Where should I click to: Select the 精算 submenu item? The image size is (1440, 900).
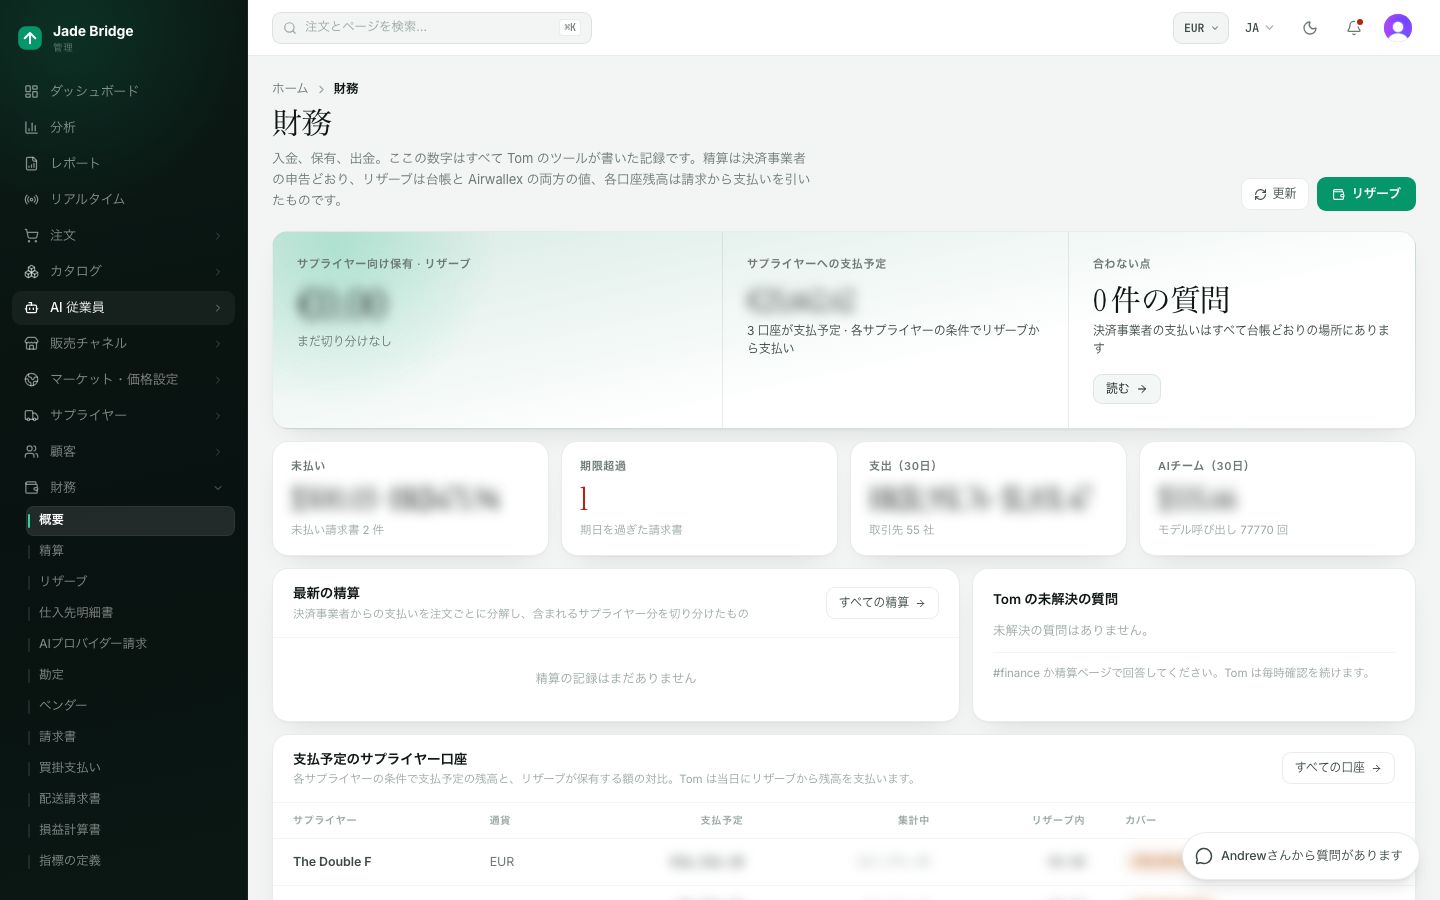(x=130, y=551)
